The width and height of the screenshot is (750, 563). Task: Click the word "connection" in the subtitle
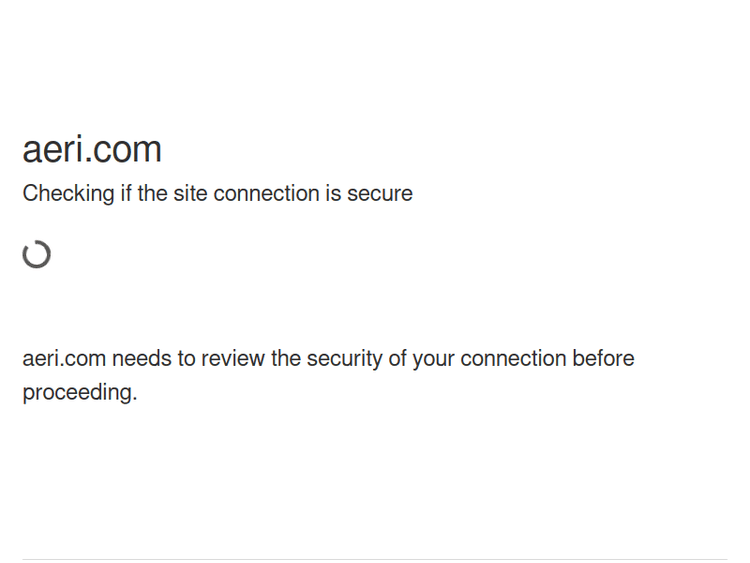tap(265, 194)
